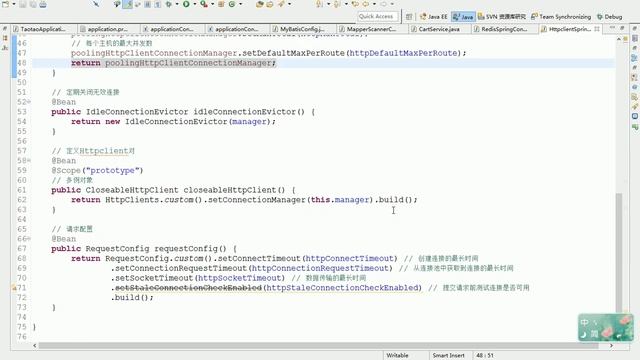Click the New Java Class green icon

point(231,4)
